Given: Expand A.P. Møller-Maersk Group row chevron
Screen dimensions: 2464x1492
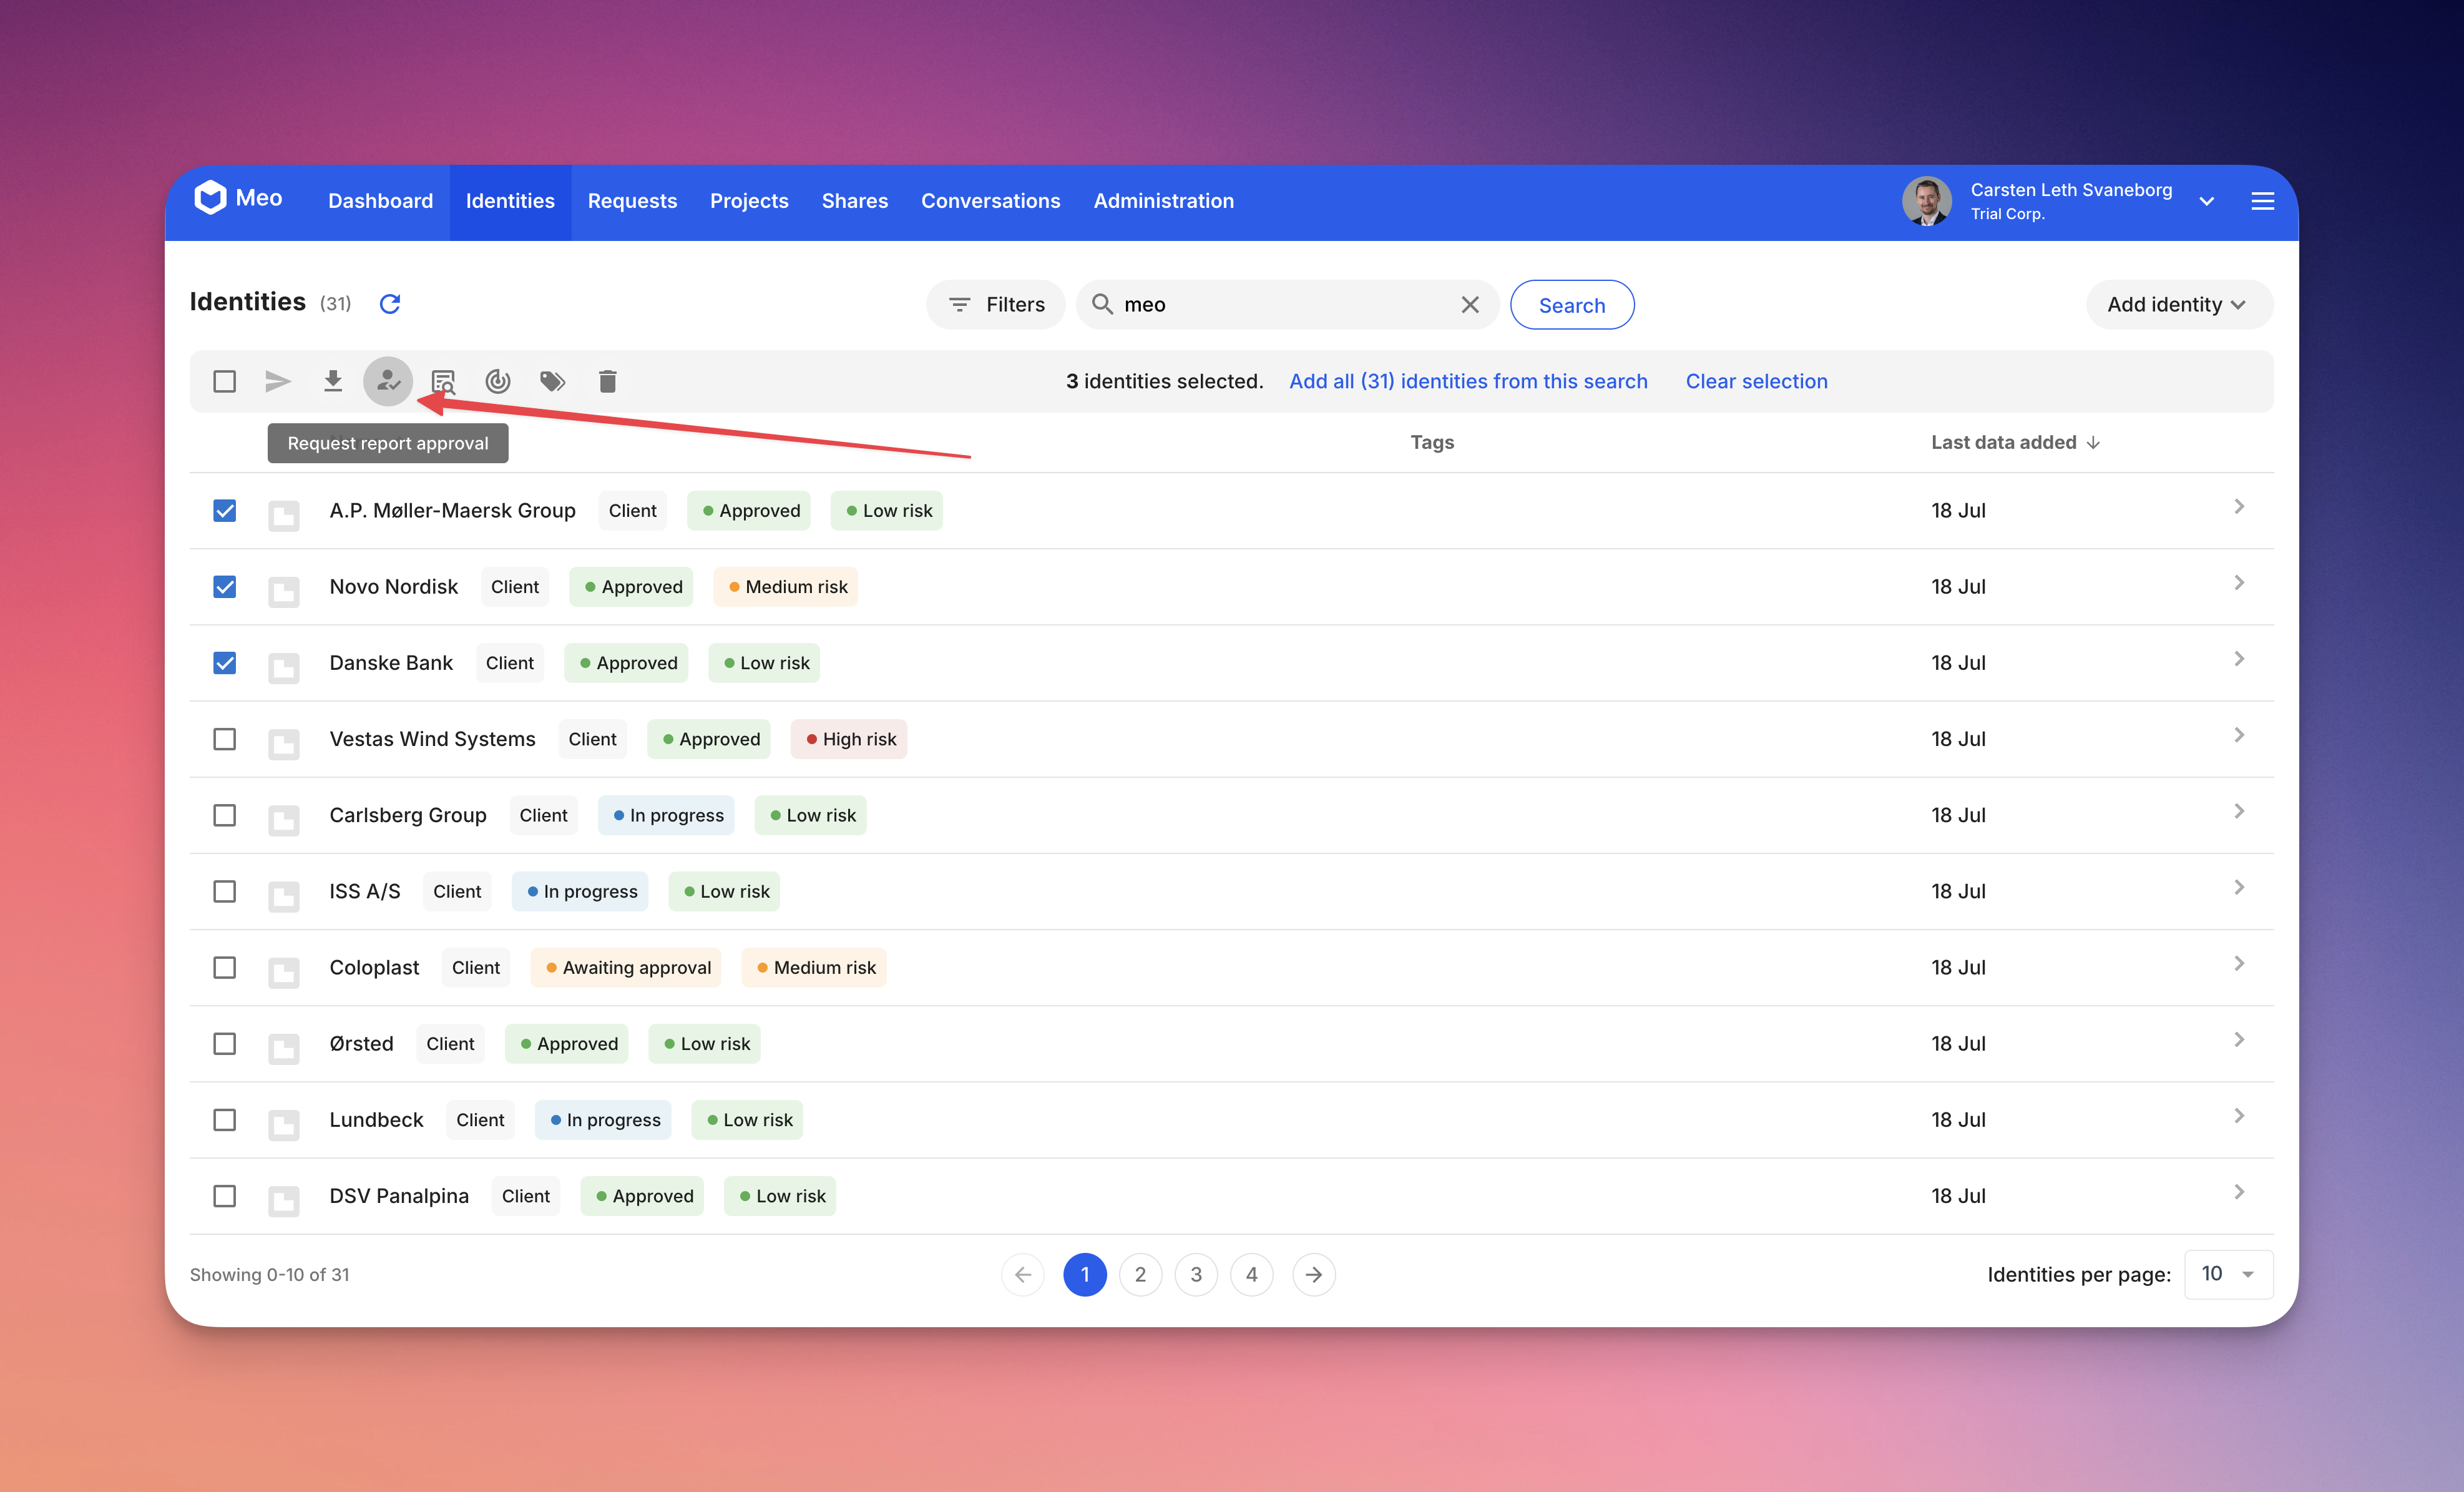Looking at the screenshot, I should point(2239,507).
